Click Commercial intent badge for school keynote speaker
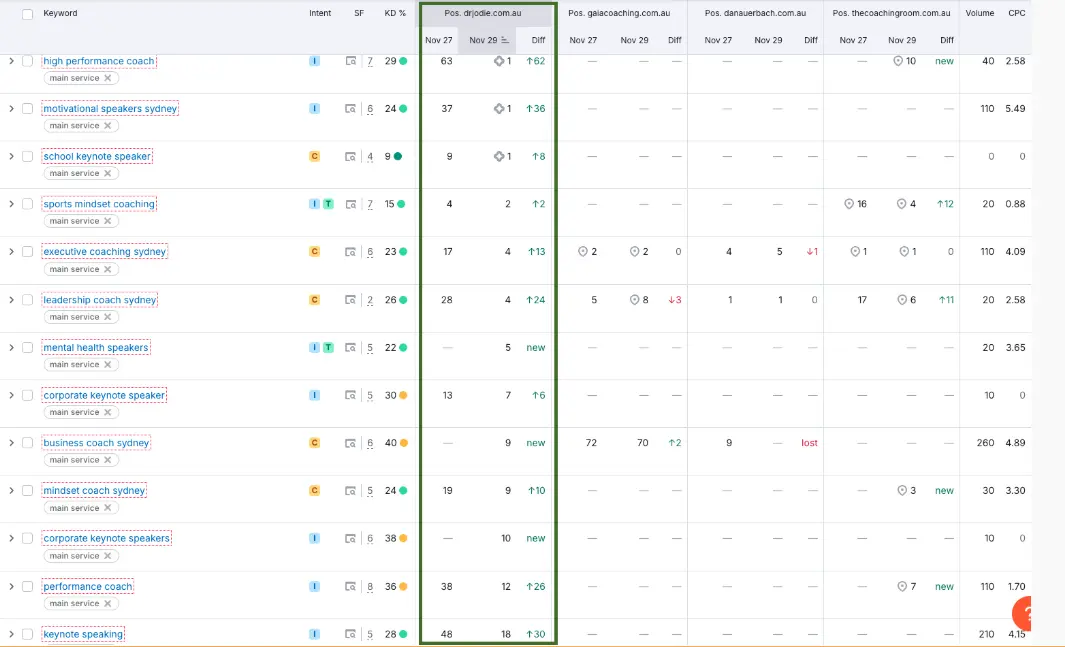 pos(314,156)
